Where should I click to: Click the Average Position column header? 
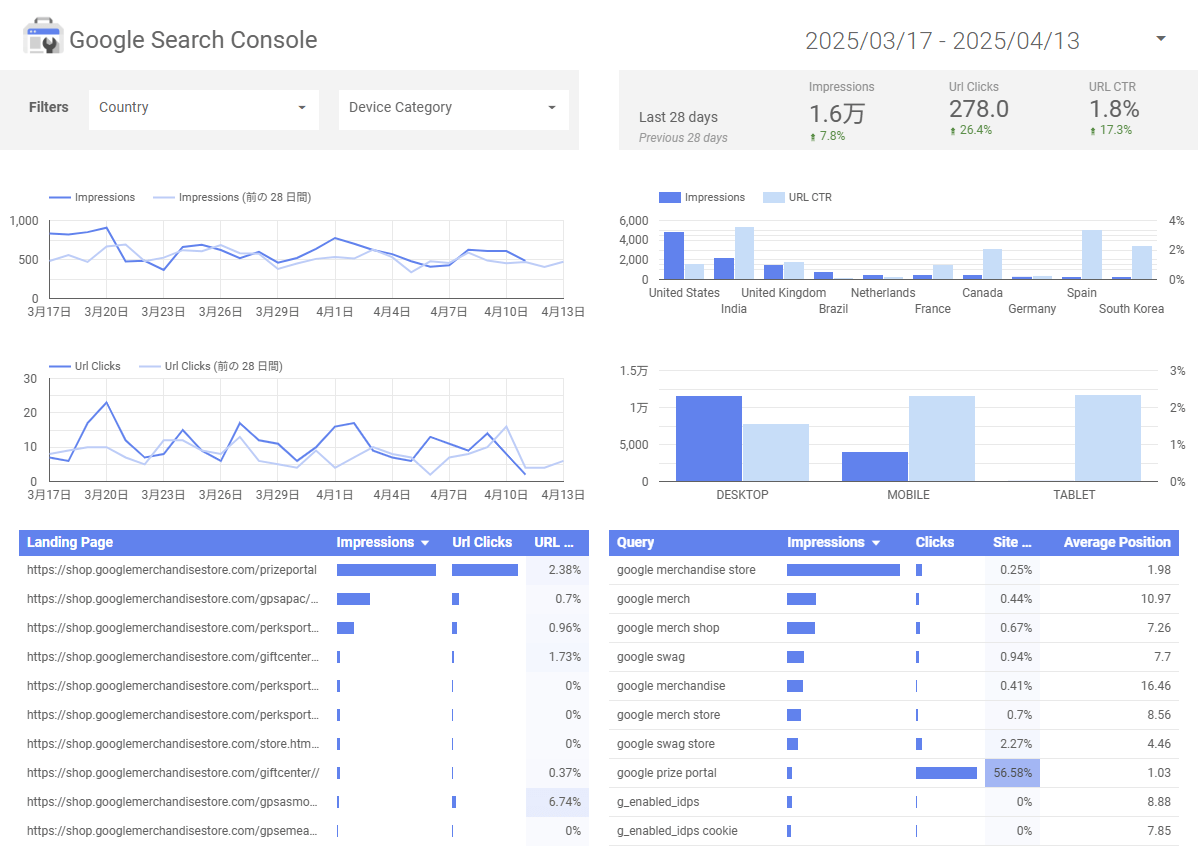pyautogui.click(x=1117, y=543)
